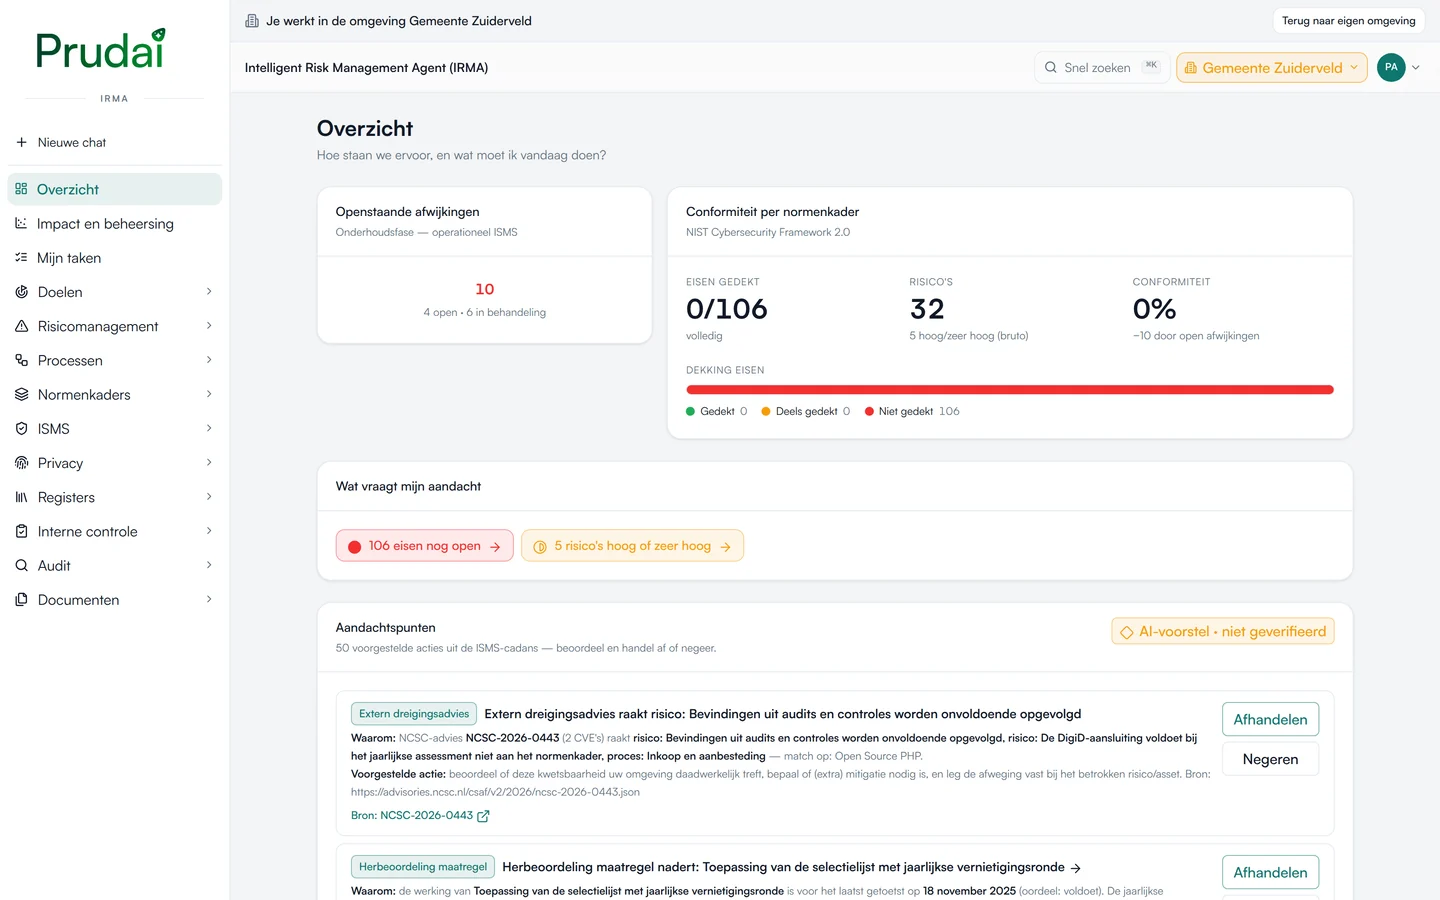
Task: Select the Normenkaders menu item
Action: click(114, 394)
